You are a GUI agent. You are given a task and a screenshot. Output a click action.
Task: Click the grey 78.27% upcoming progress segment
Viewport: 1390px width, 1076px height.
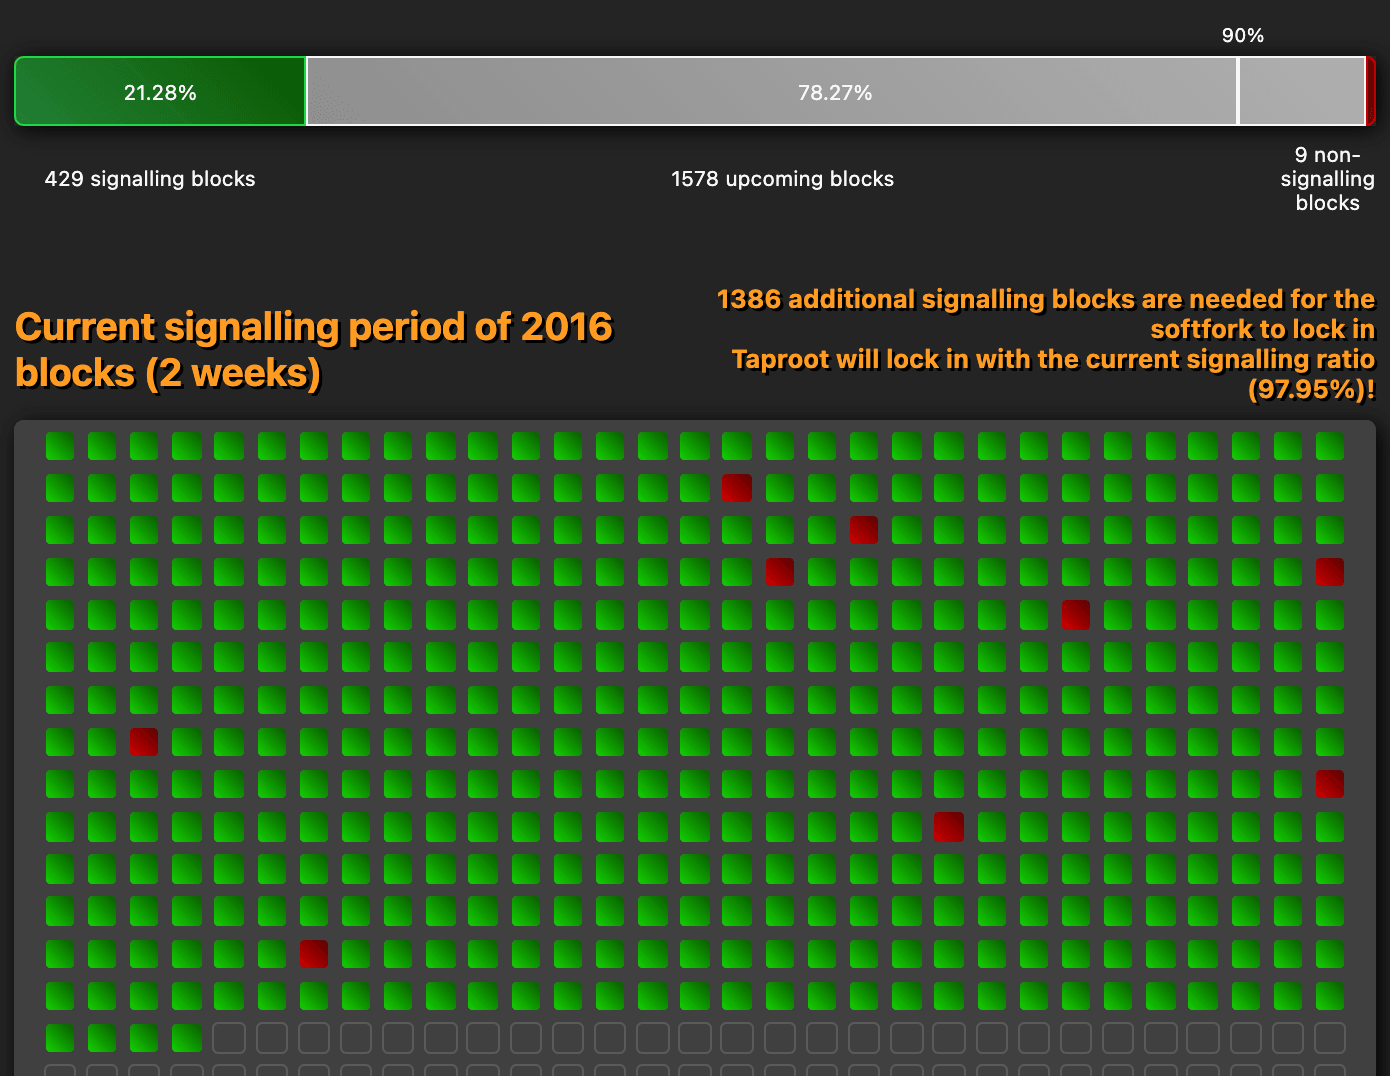click(772, 92)
